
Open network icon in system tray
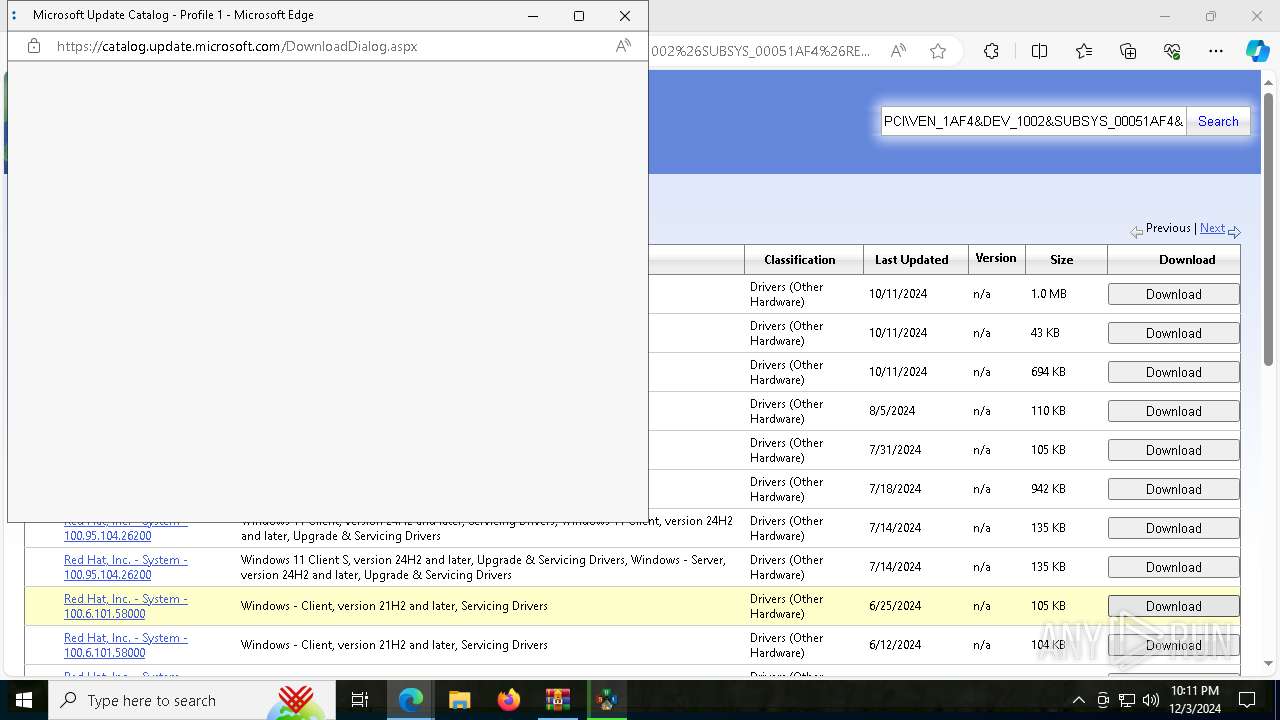tap(1127, 700)
